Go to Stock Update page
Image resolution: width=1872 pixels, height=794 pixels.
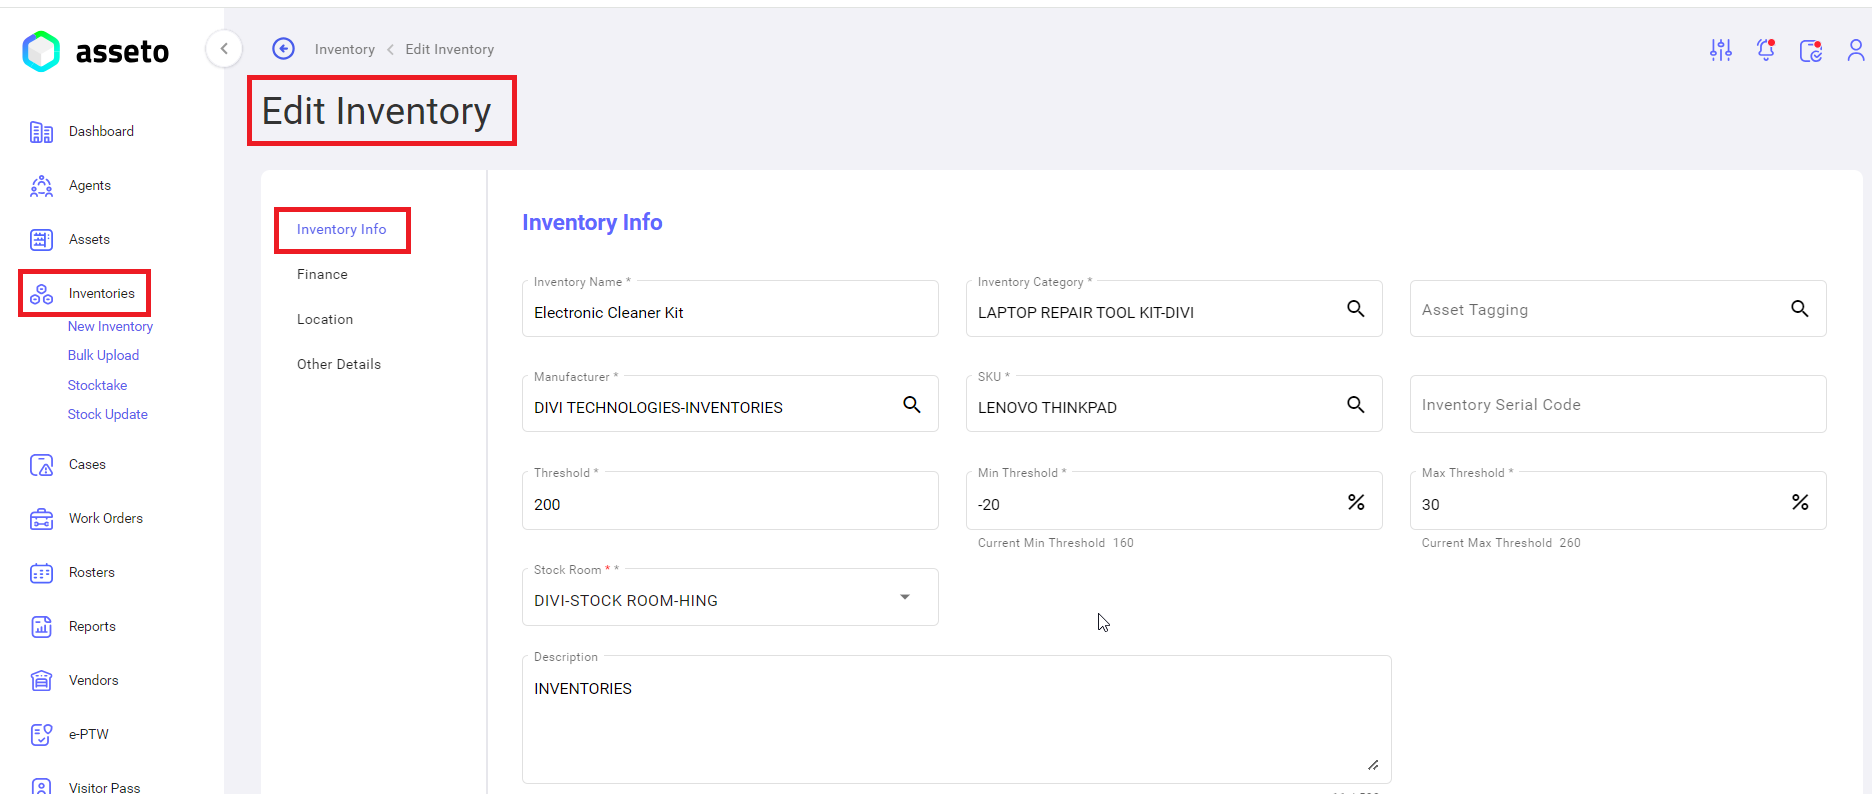coord(107,414)
